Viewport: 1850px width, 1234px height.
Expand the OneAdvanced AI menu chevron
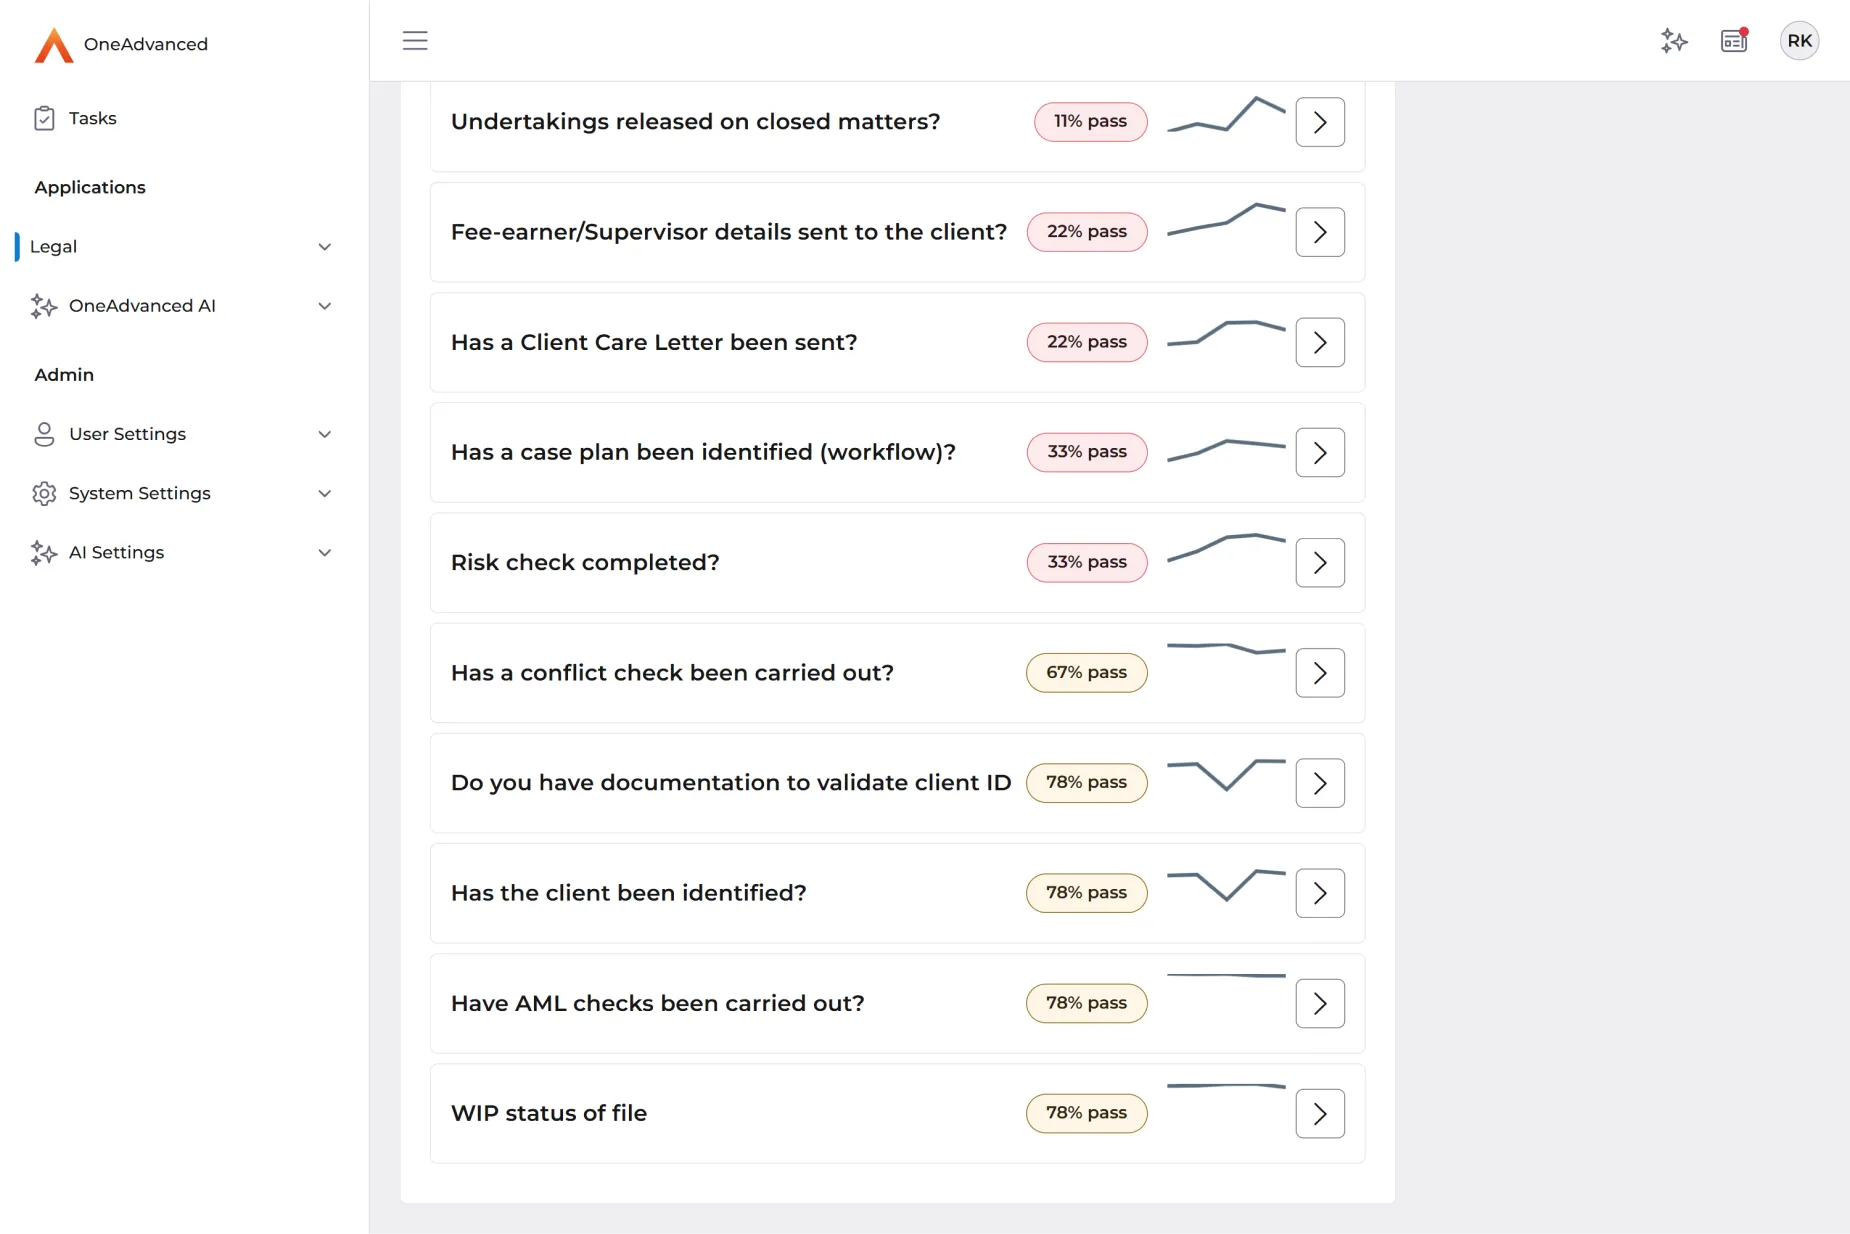[324, 306]
